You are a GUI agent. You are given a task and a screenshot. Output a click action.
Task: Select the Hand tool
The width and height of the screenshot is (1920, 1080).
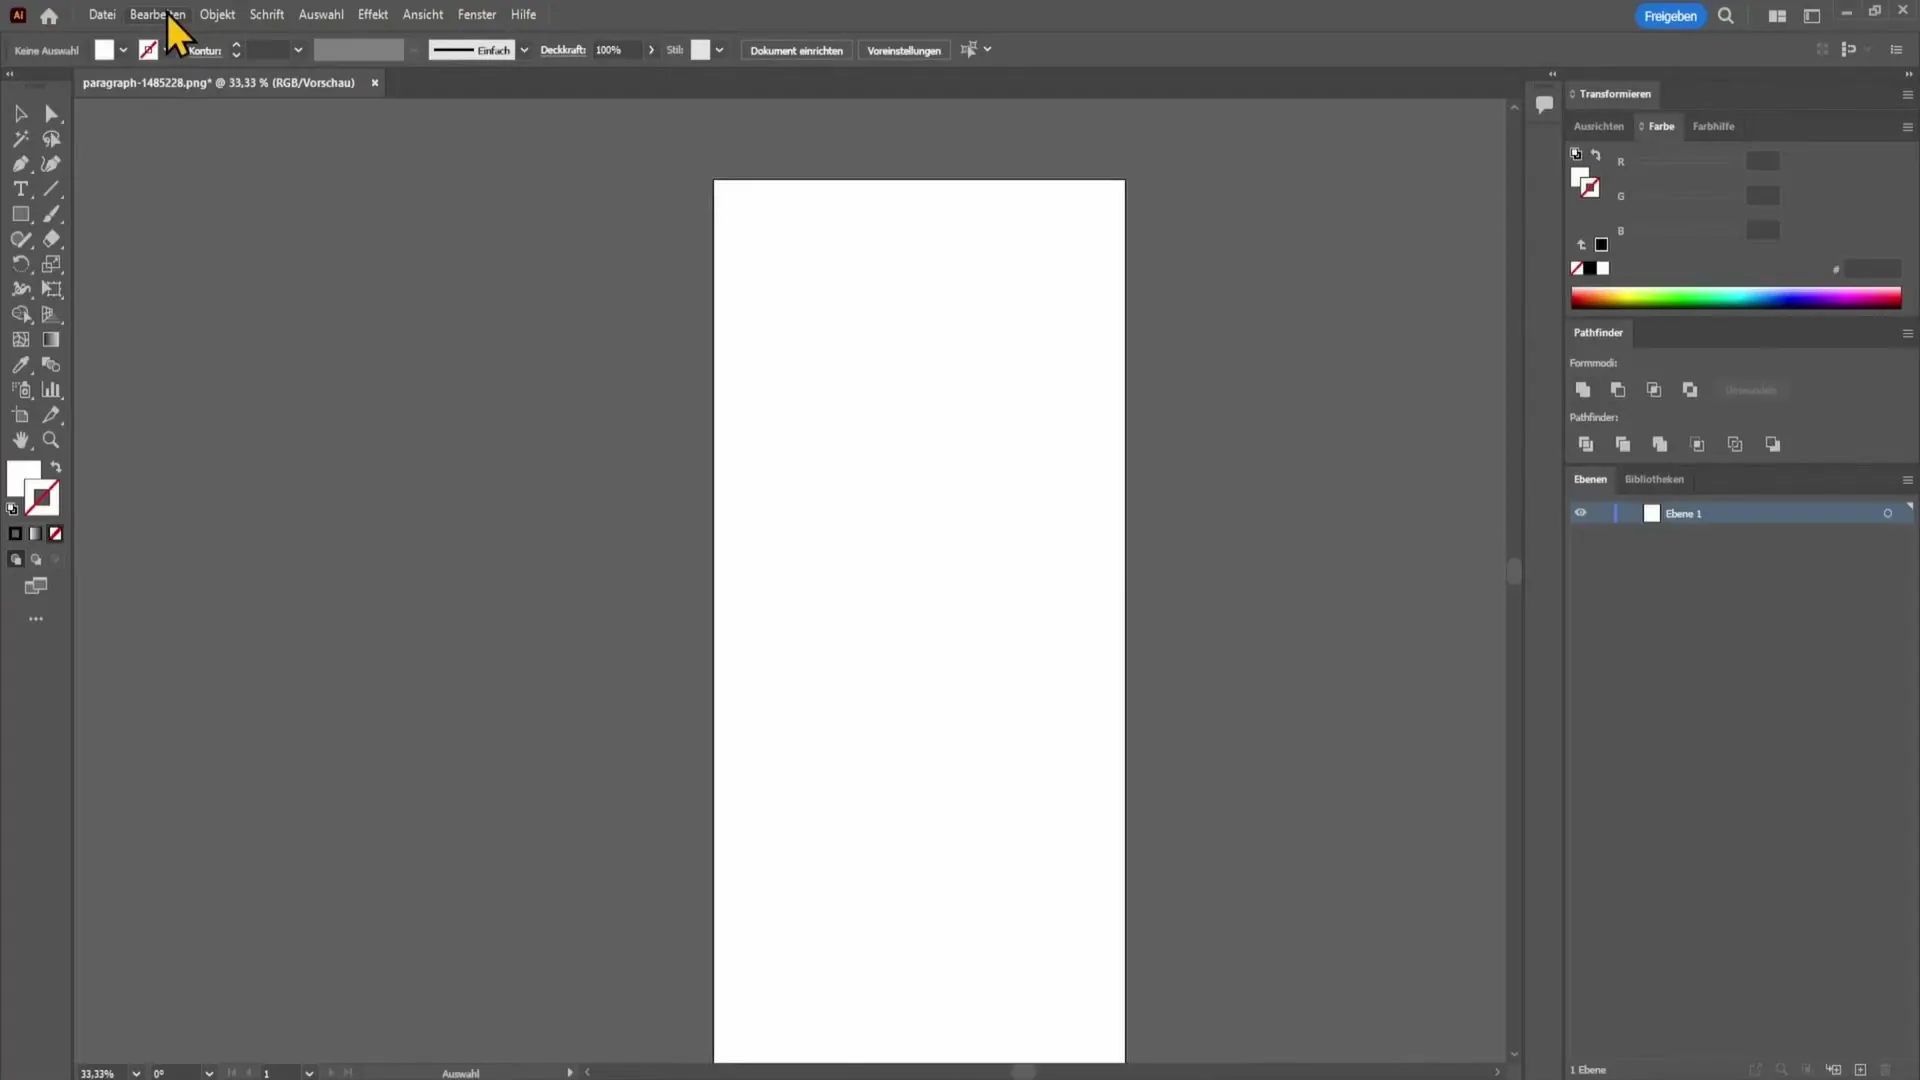tap(21, 440)
